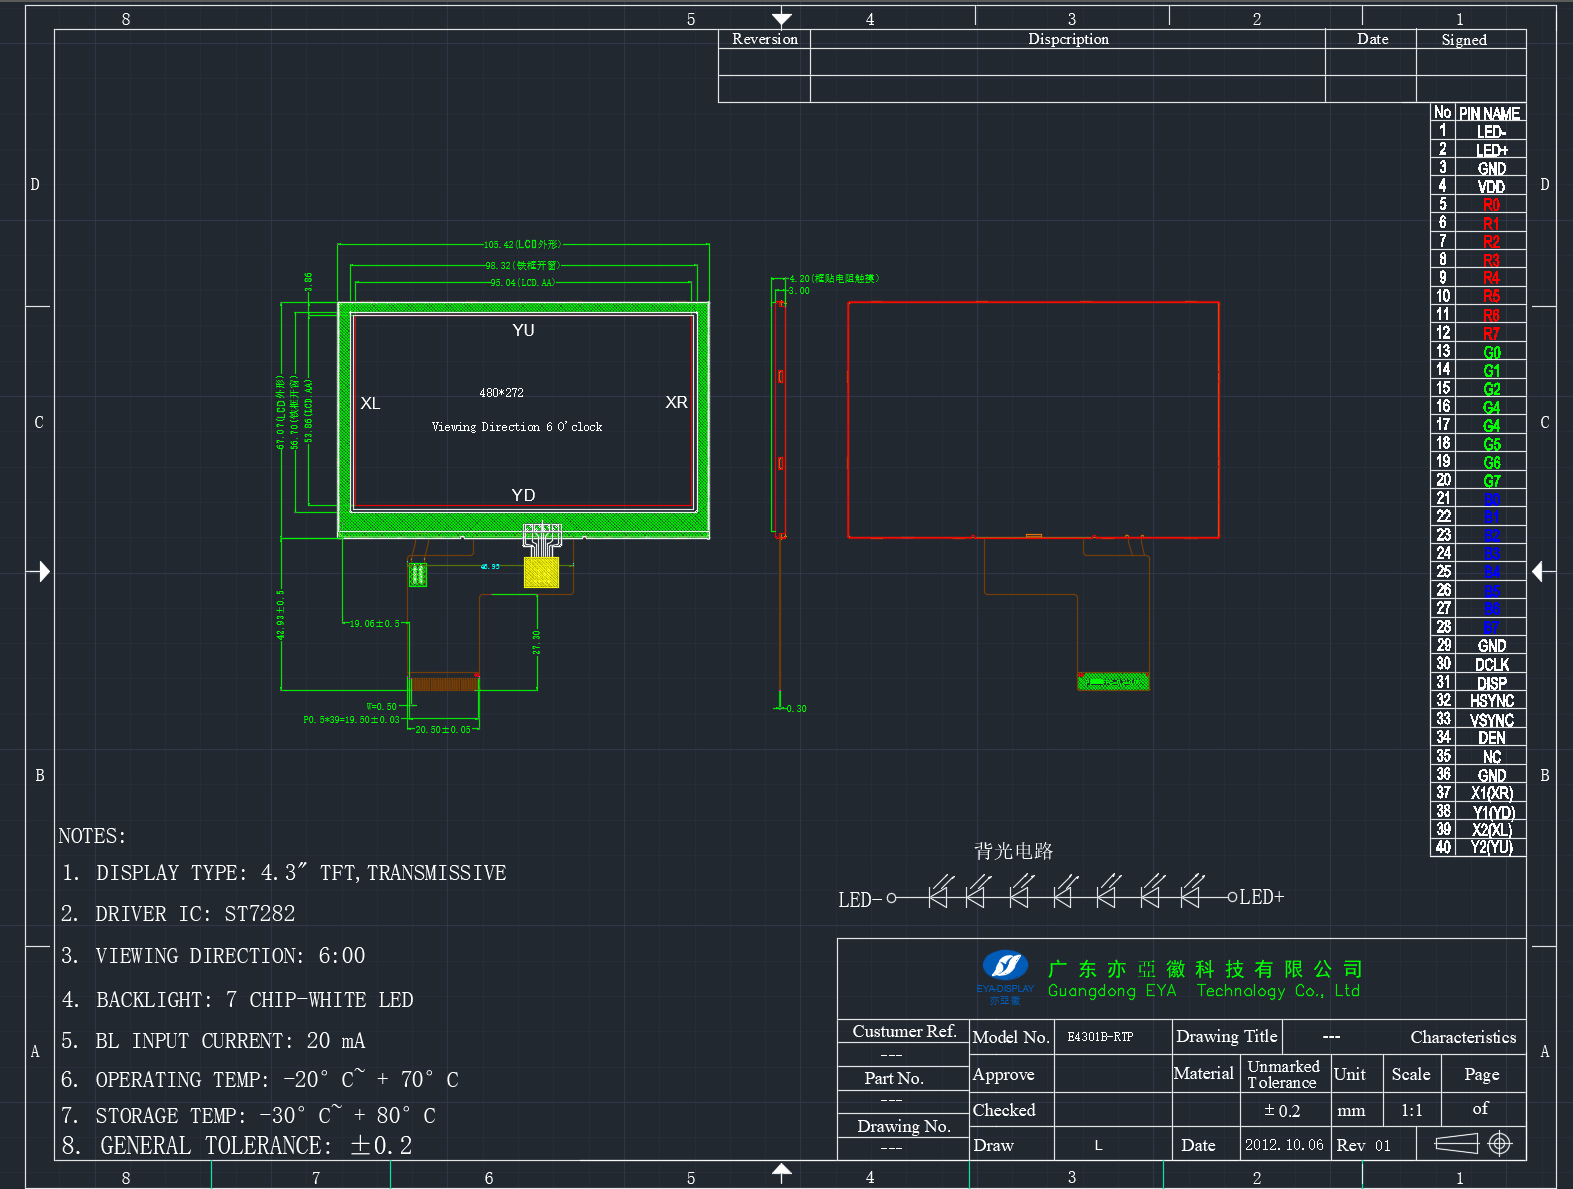Click the 'VIEWING DIRECTION: 6:00' note
Screen dimensions: 1573x1189
[x=213, y=956]
